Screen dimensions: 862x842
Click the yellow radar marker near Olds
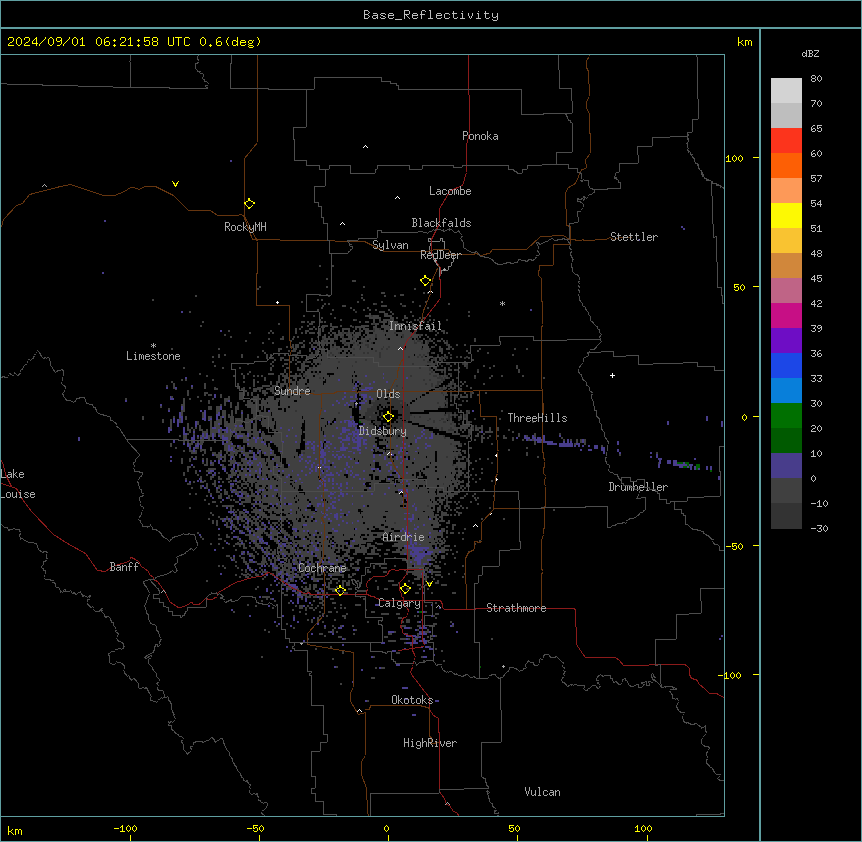[388, 416]
